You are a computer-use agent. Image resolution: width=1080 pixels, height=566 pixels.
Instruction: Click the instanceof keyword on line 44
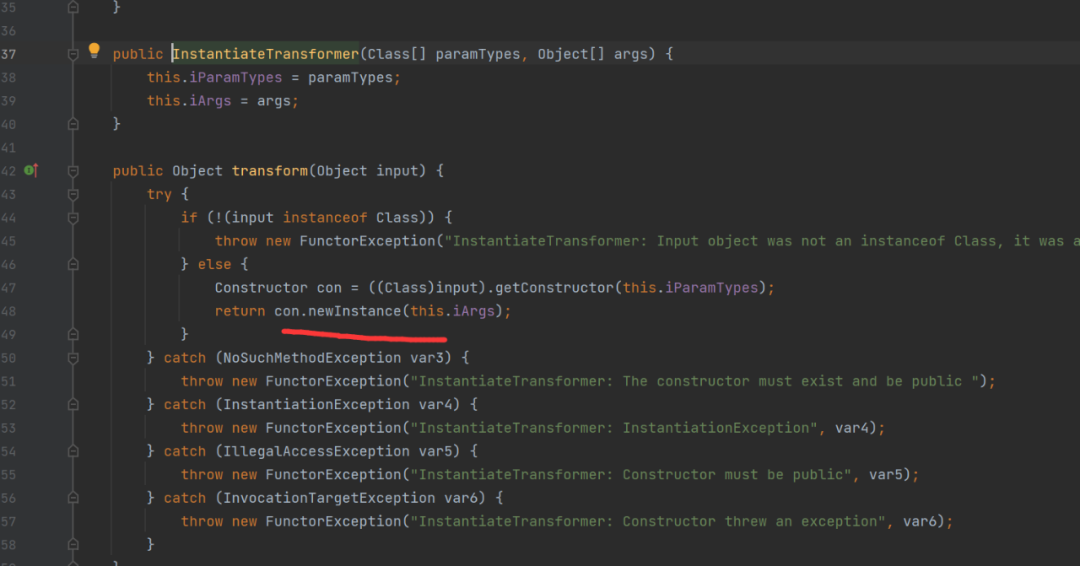coord(325,218)
